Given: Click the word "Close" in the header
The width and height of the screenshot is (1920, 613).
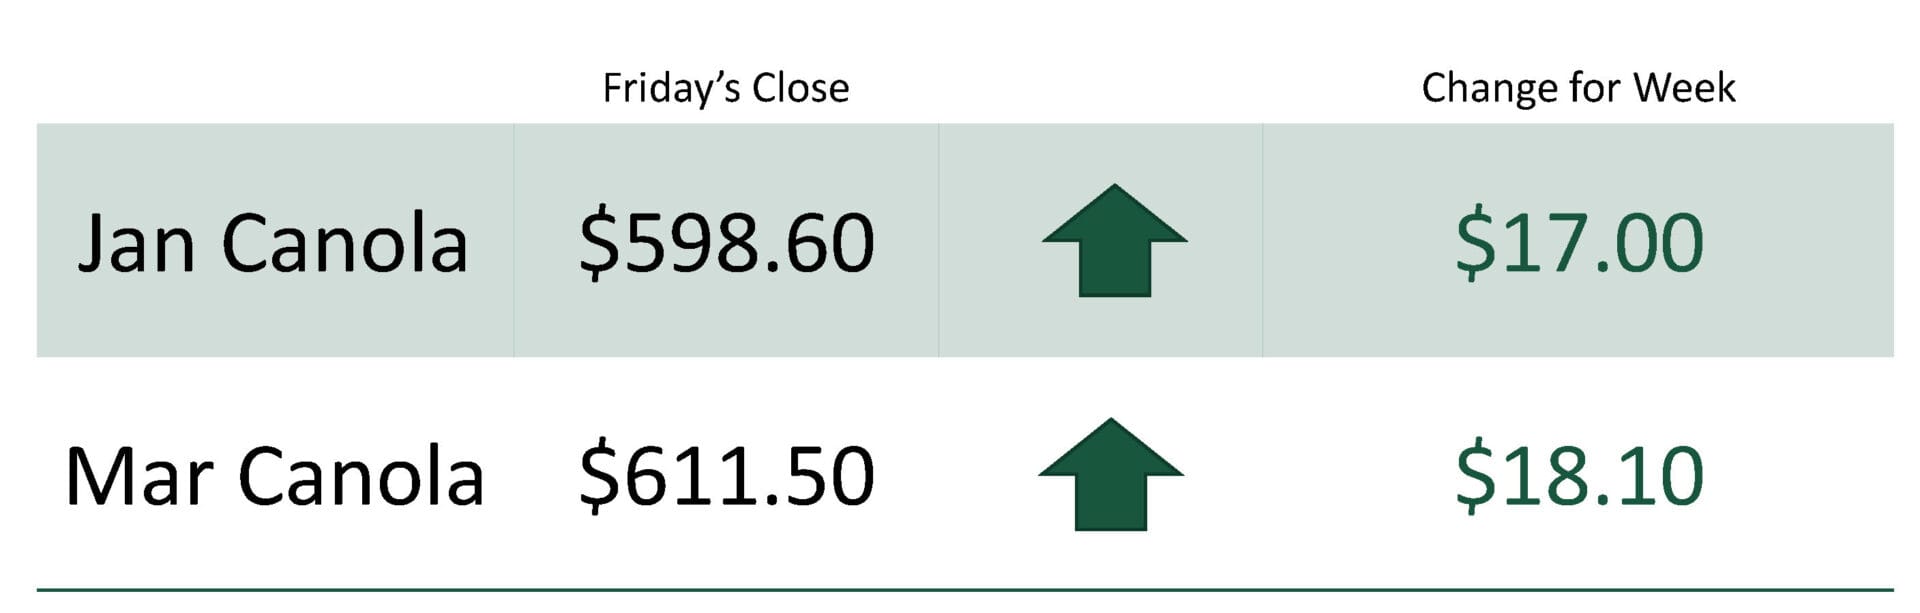Looking at the screenshot, I should pos(800,88).
